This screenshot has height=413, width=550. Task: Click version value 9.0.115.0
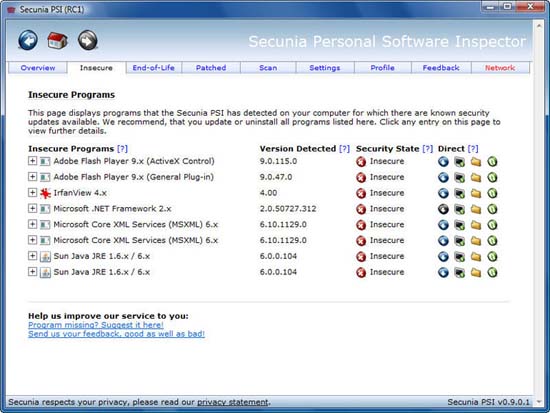tap(278, 161)
